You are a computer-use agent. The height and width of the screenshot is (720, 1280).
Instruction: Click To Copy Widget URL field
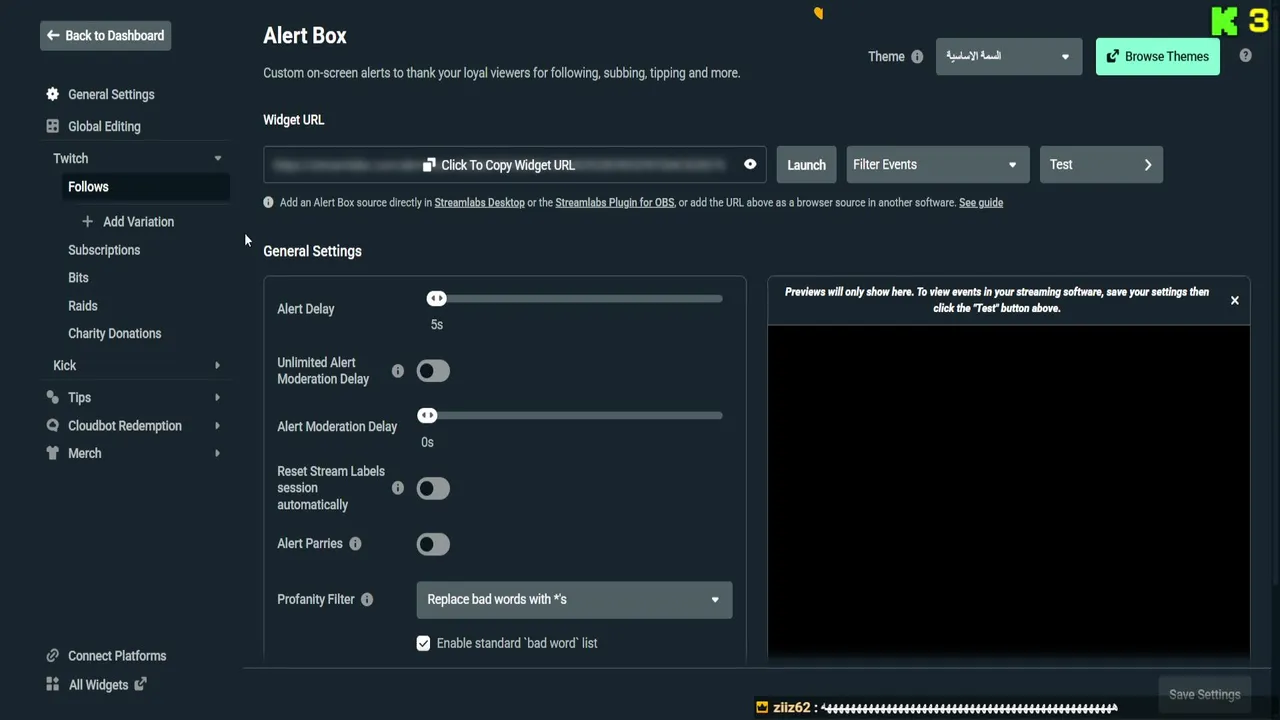515,165
